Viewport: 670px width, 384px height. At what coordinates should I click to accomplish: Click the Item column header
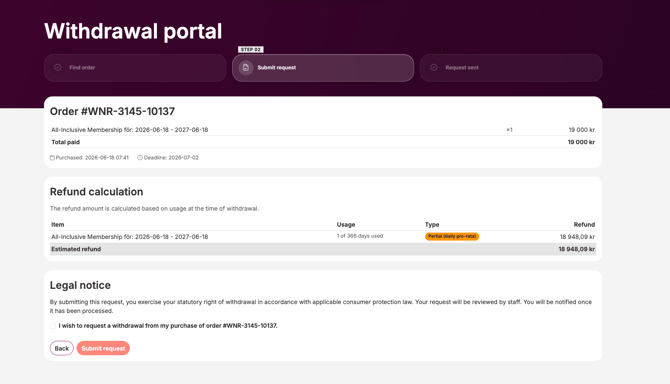point(58,225)
